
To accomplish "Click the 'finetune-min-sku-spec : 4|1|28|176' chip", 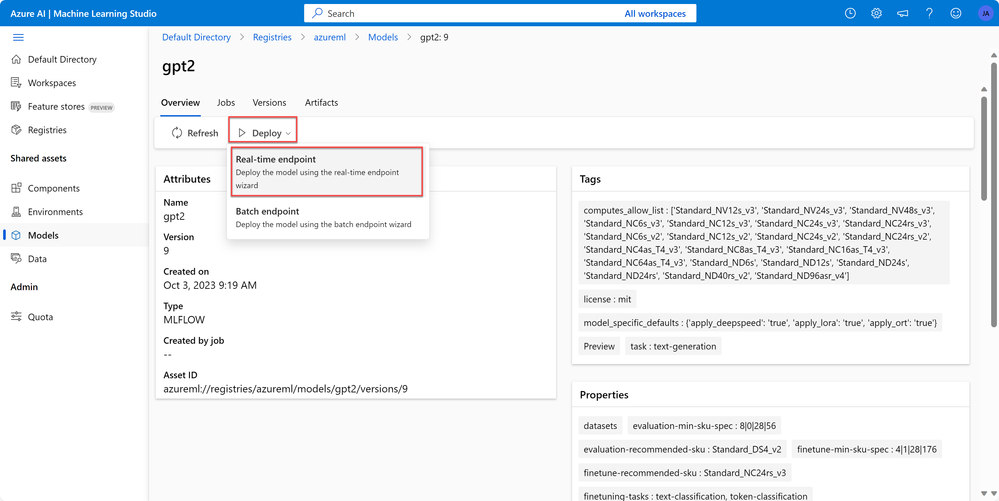I will click(x=868, y=449).
